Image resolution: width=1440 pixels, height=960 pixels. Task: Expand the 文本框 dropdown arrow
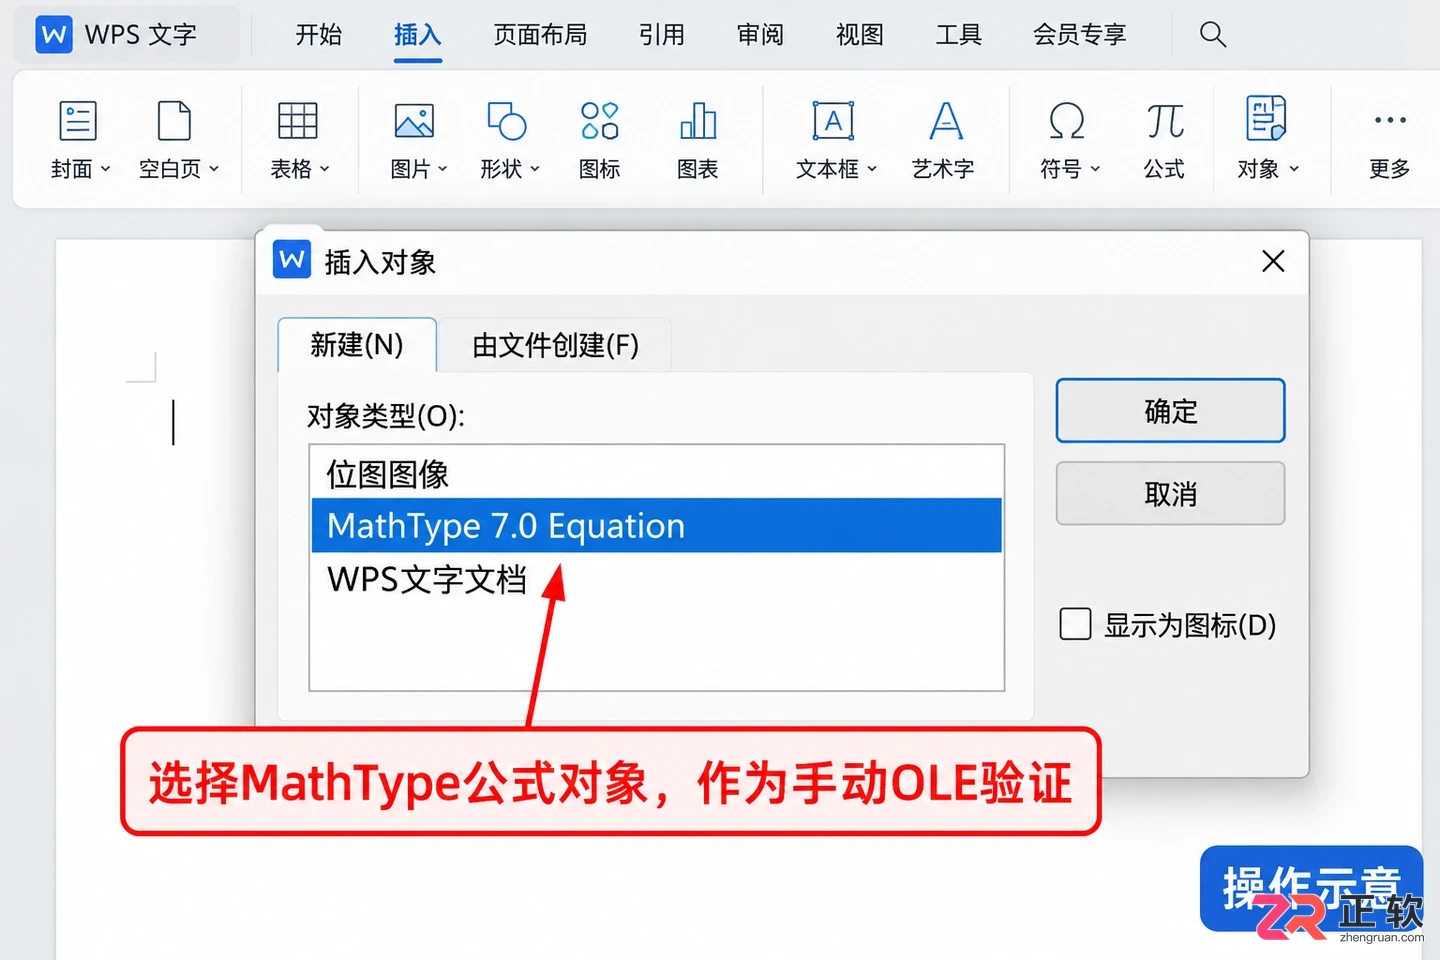(x=872, y=169)
